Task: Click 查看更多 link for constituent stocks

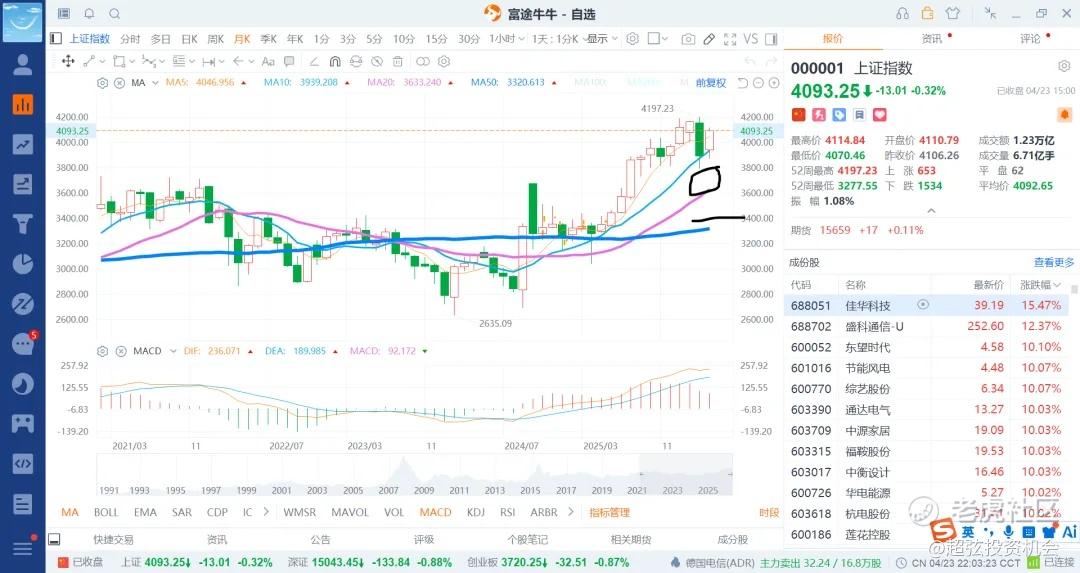Action: tap(1054, 262)
